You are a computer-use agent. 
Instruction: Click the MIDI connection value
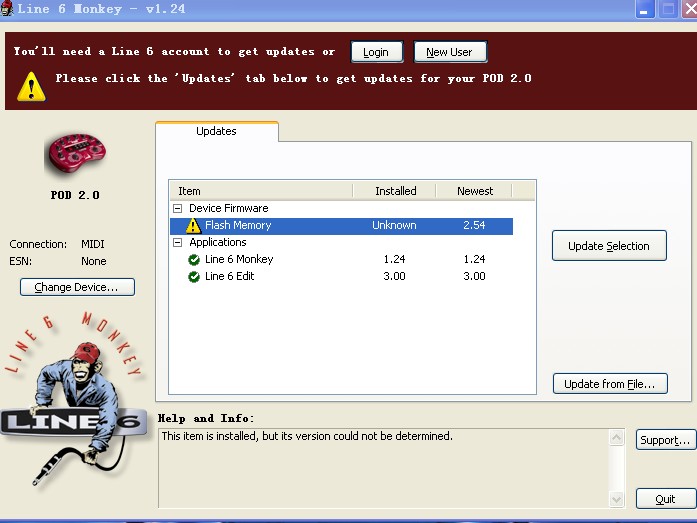tap(92, 244)
